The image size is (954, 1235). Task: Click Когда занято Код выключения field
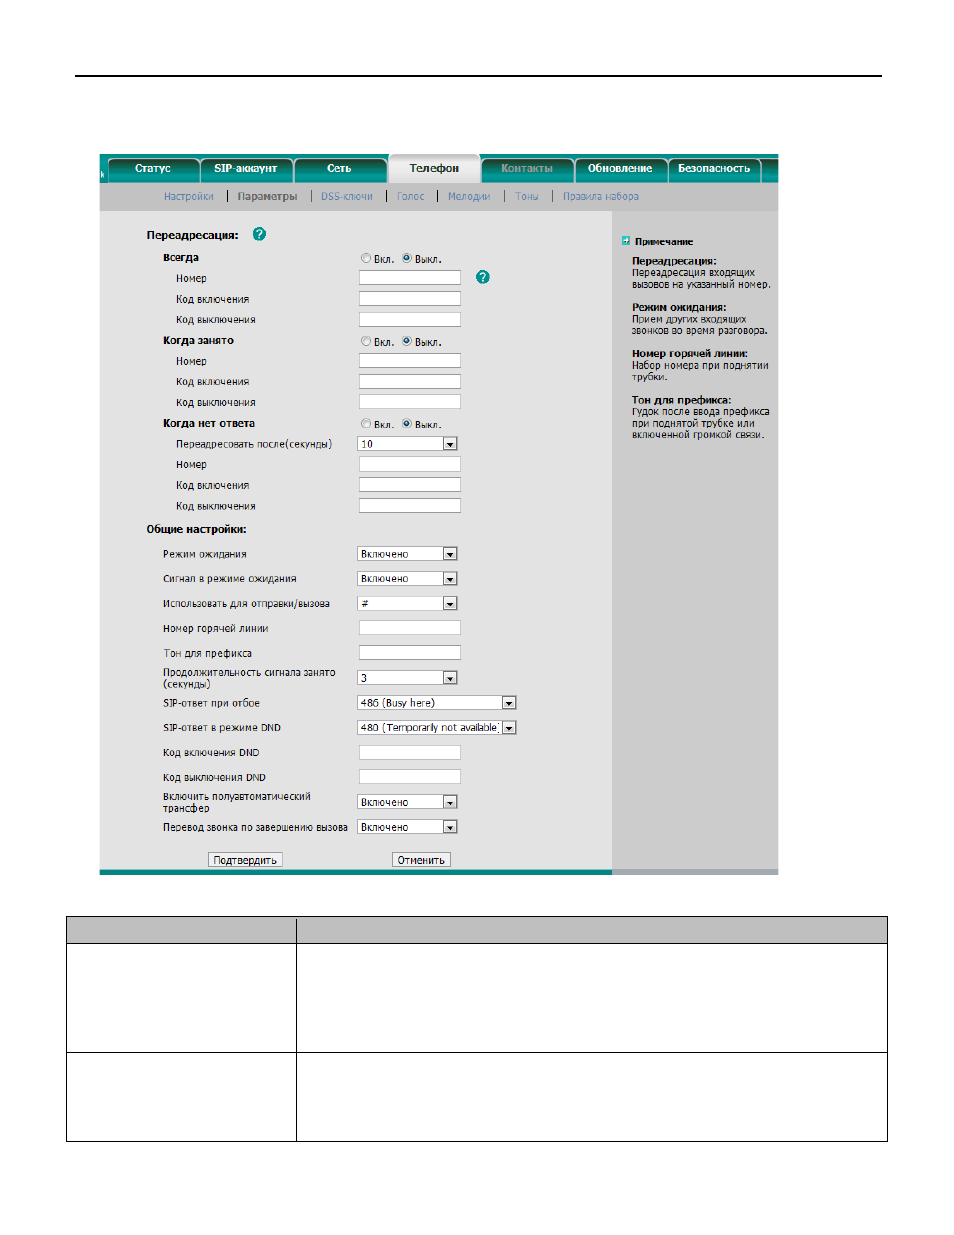pos(410,402)
